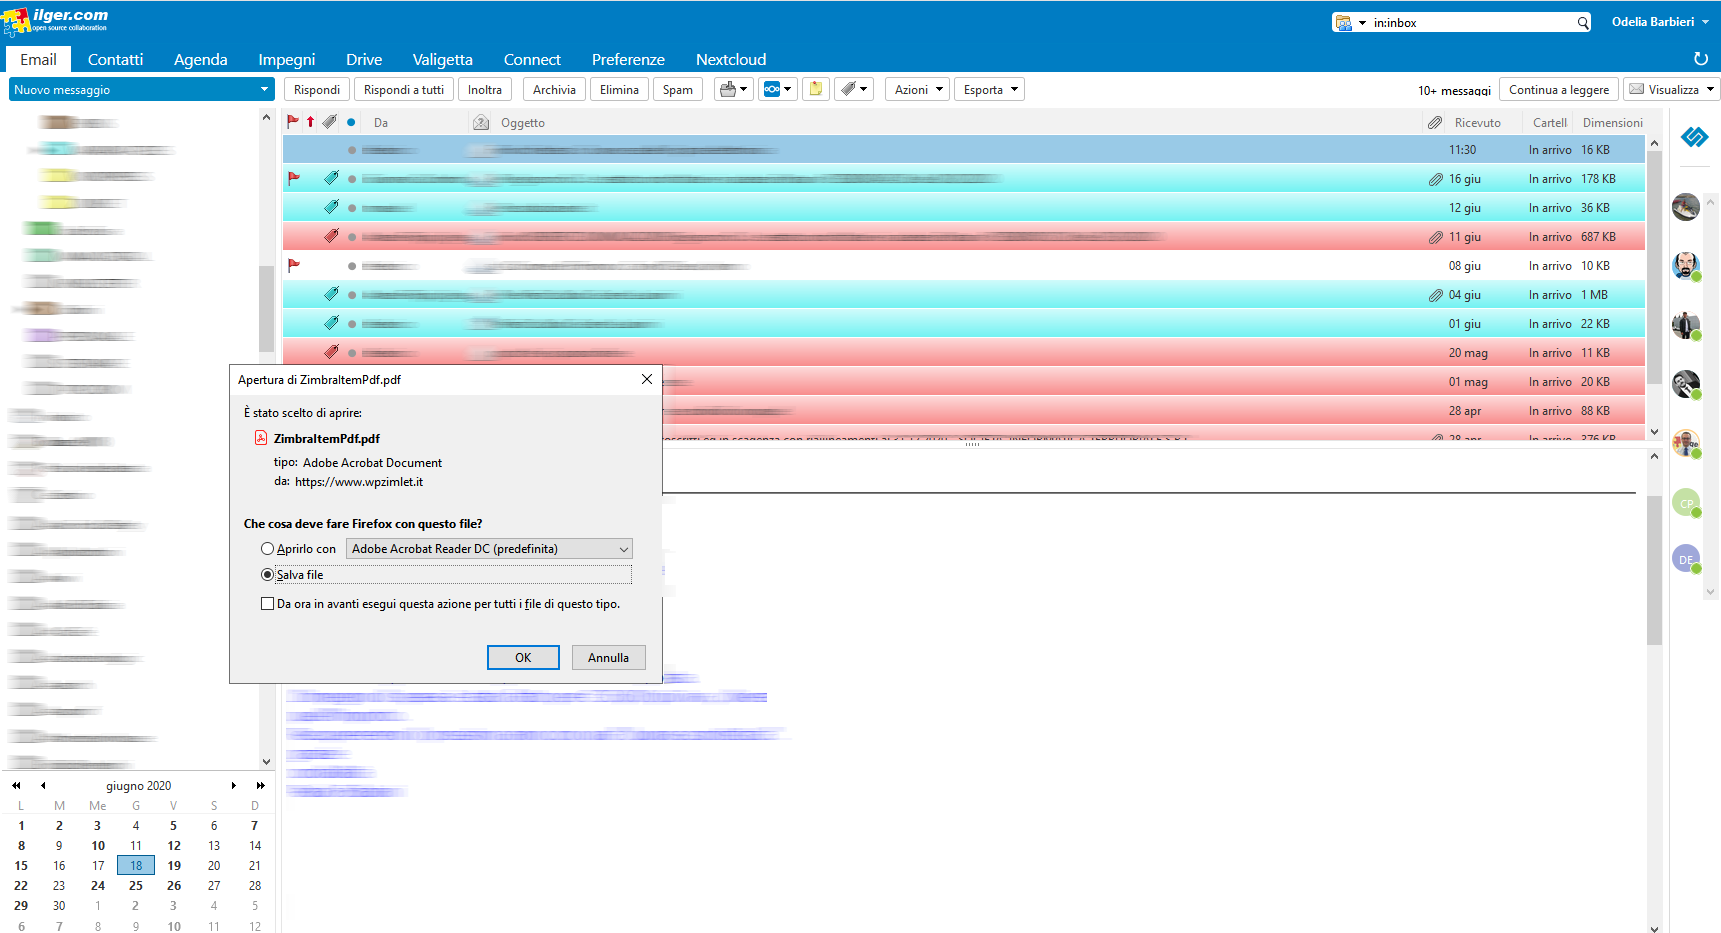Click the Rispondi a tutti button
The width and height of the screenshot is (1721, 933).
(x=404, y=90)
